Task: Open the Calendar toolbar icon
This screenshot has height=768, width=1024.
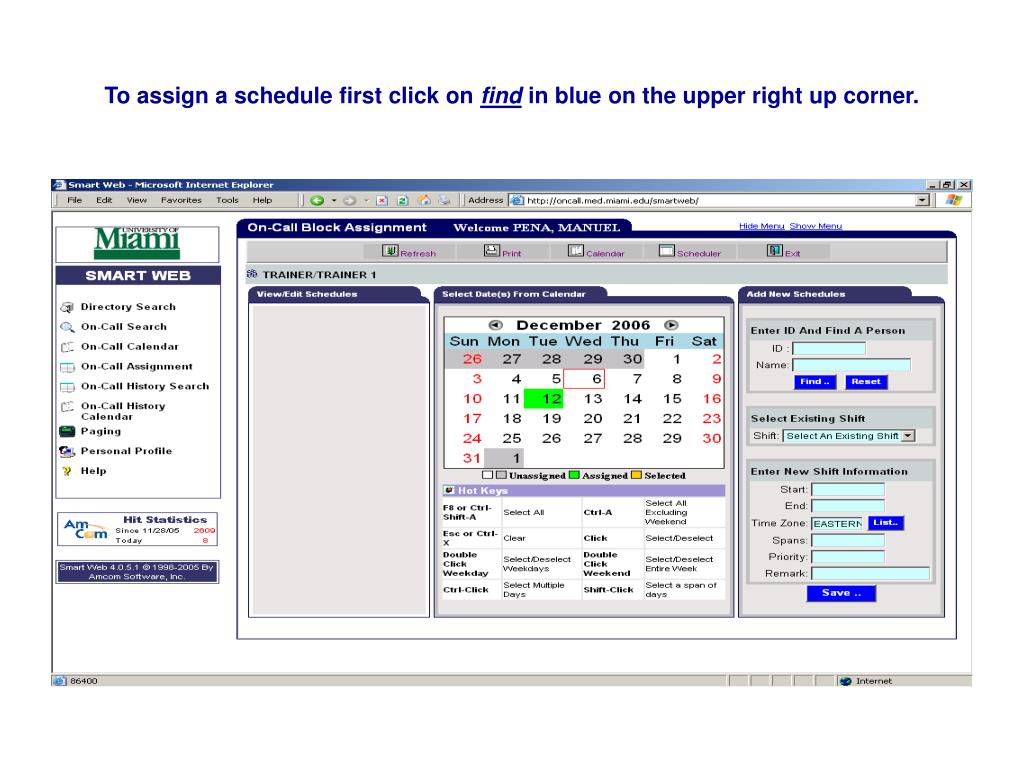Action: pos(575,250)
